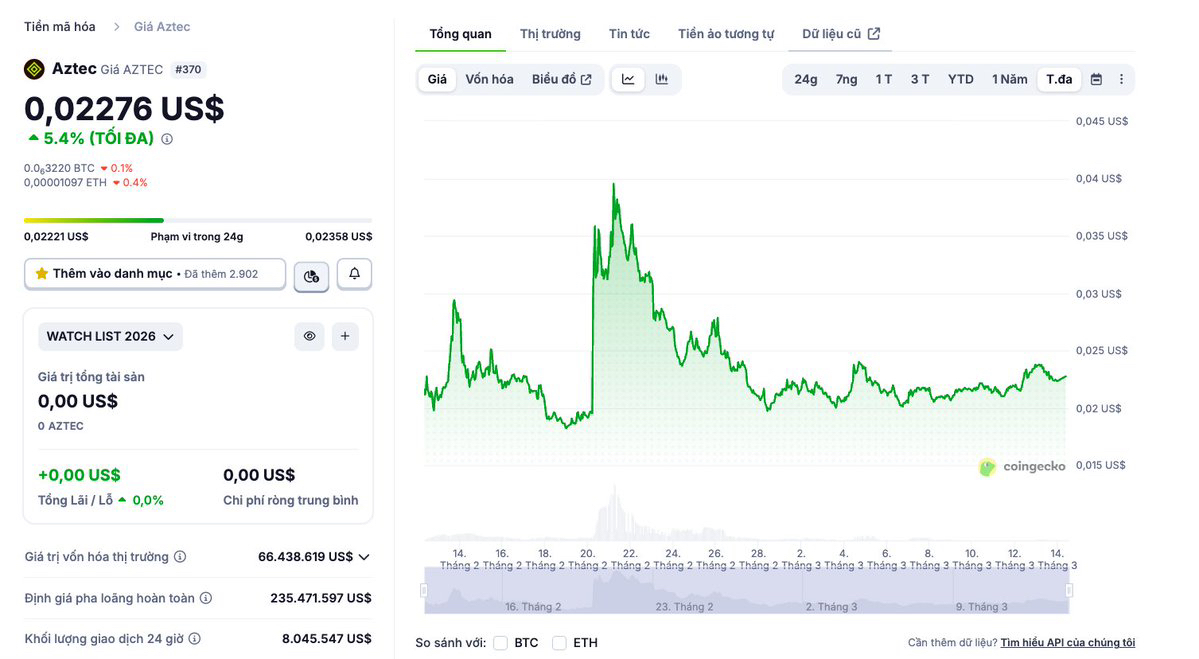This screenshot has height=659, width=1199.
Task: Select the YTD time range
Action: click(960, 80)
